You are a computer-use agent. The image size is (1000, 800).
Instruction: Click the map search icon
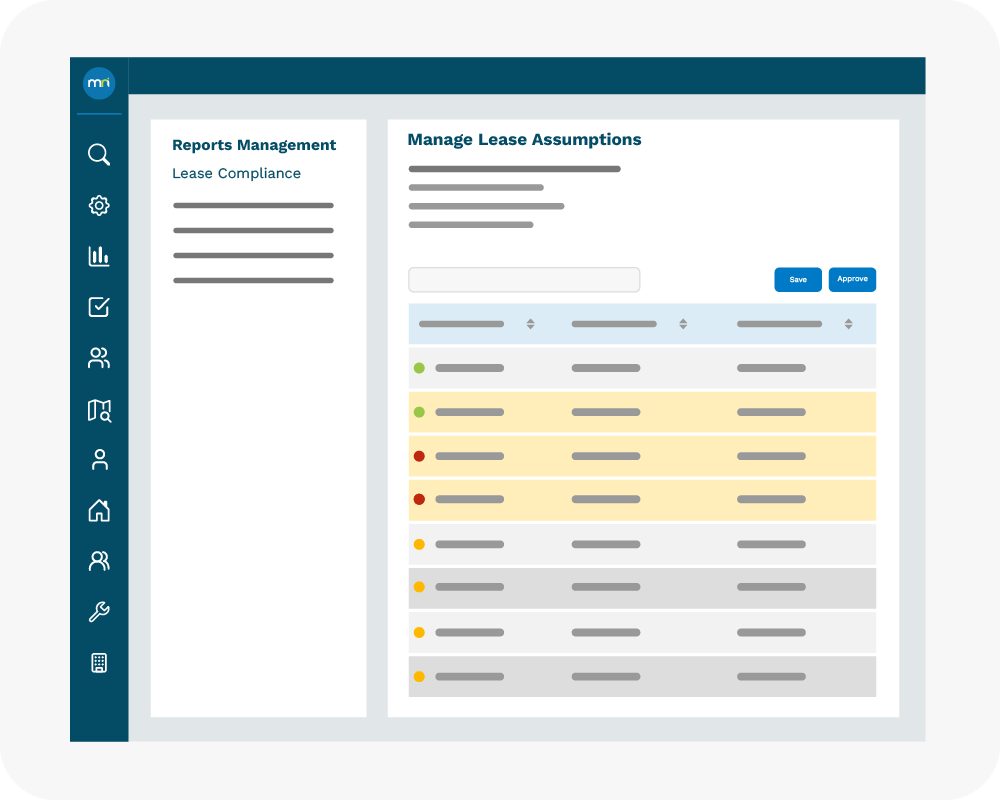coord(99,409)
